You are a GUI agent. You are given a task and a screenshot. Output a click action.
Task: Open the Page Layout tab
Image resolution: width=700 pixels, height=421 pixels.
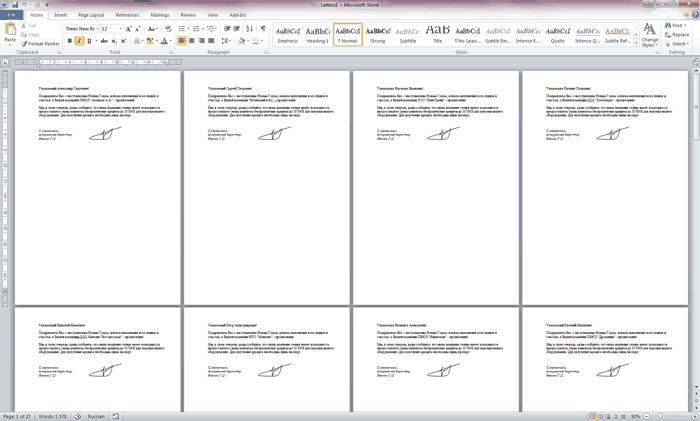[x=91, y=15]
